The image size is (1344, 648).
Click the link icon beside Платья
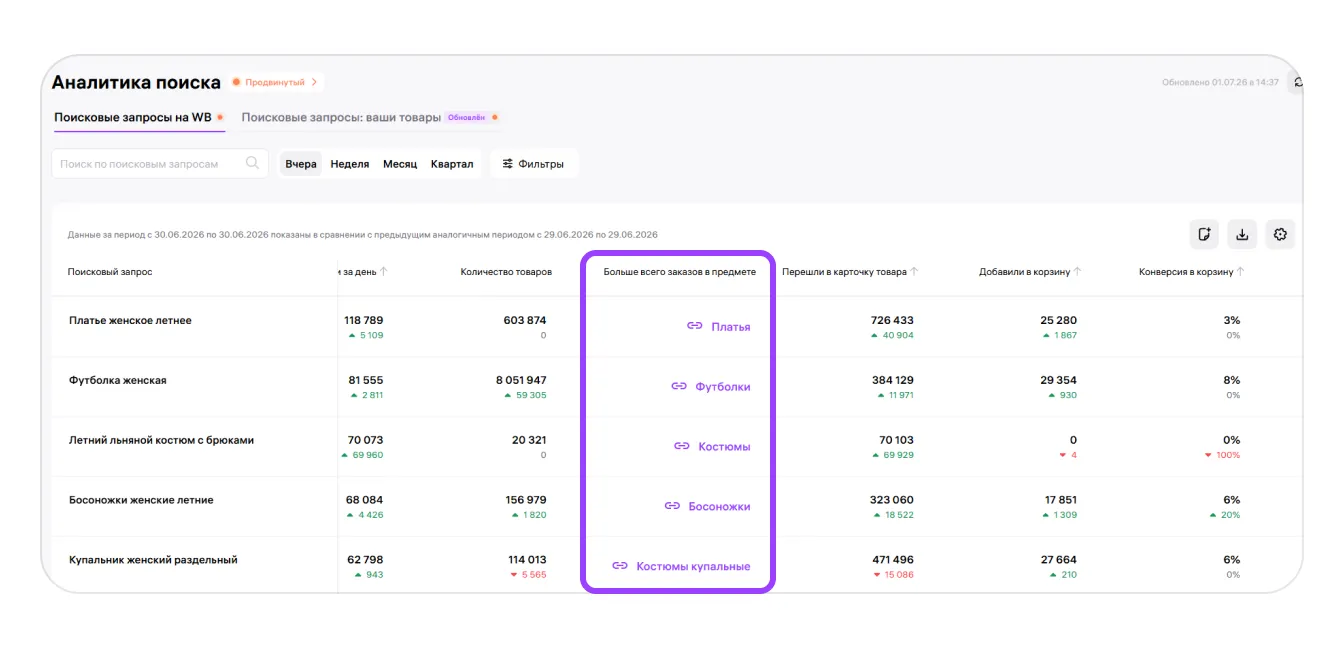point(695,326)
